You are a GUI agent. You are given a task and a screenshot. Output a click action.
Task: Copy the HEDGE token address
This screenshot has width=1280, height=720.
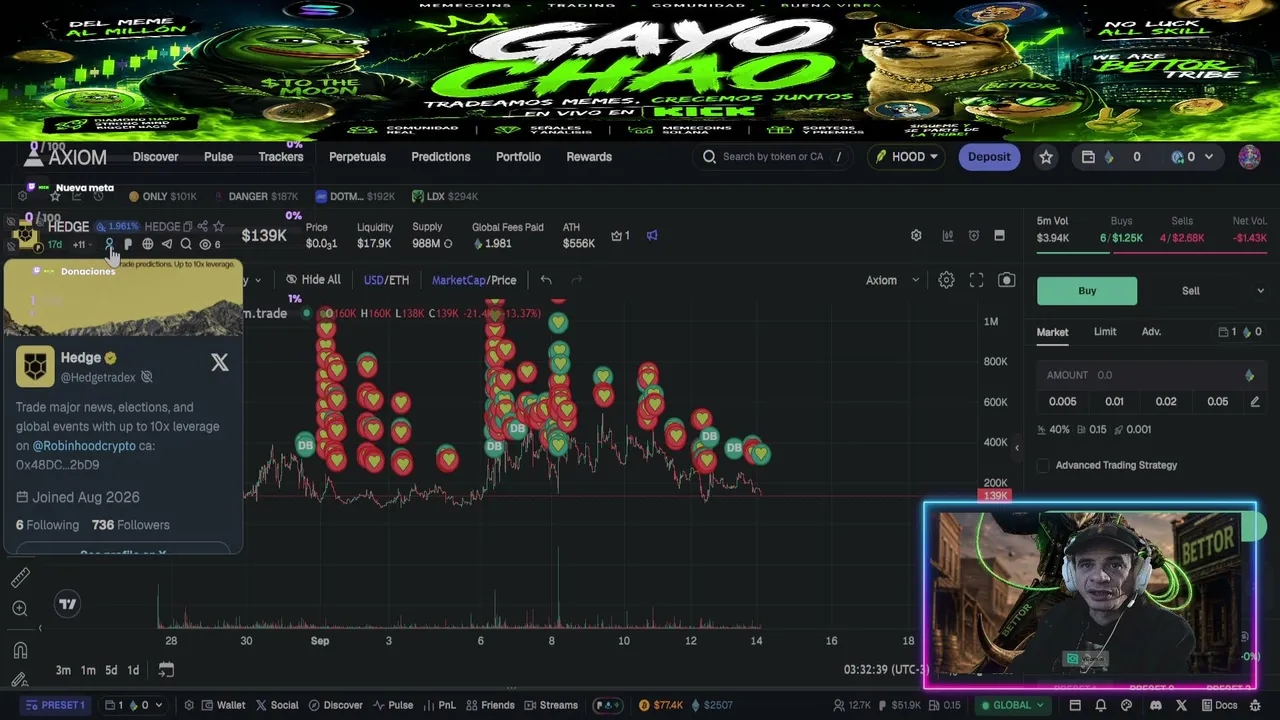(187, 227)
